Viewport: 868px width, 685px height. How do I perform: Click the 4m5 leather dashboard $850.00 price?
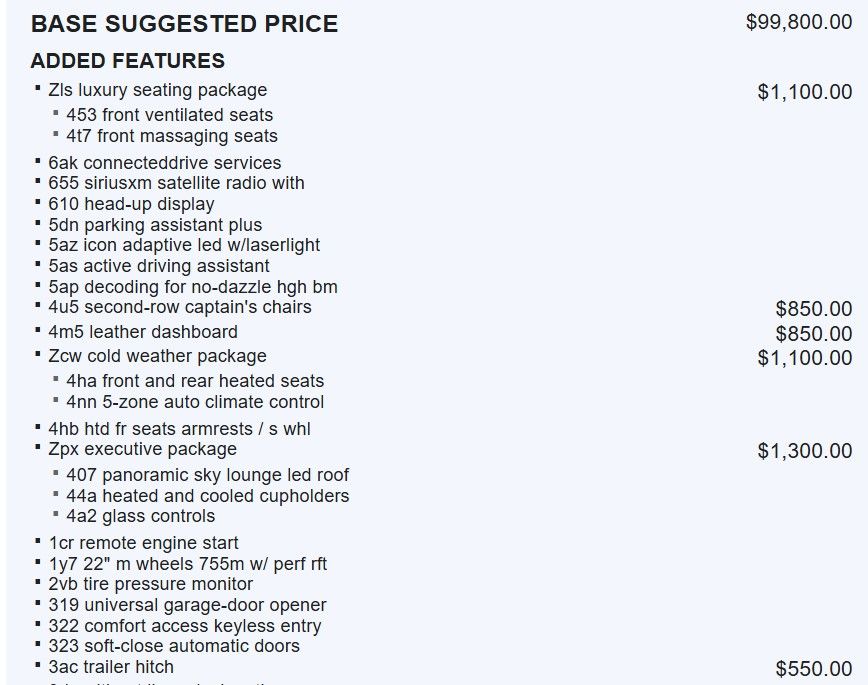pos(813,334)
